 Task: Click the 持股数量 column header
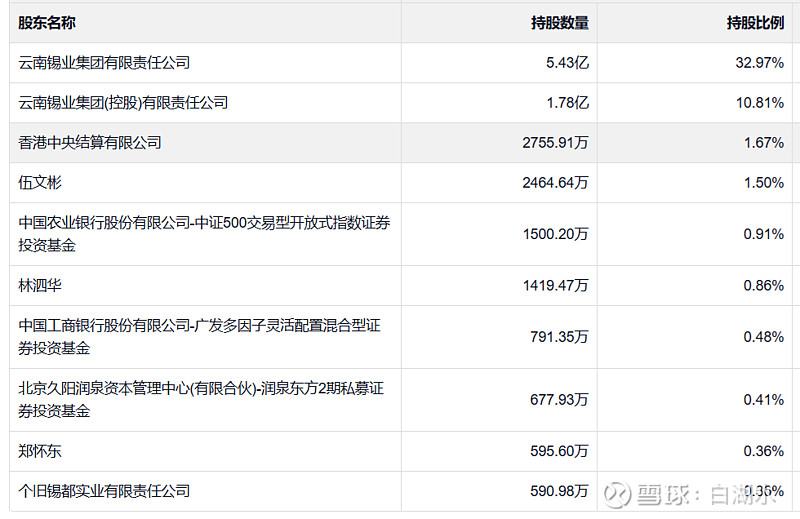560,23
